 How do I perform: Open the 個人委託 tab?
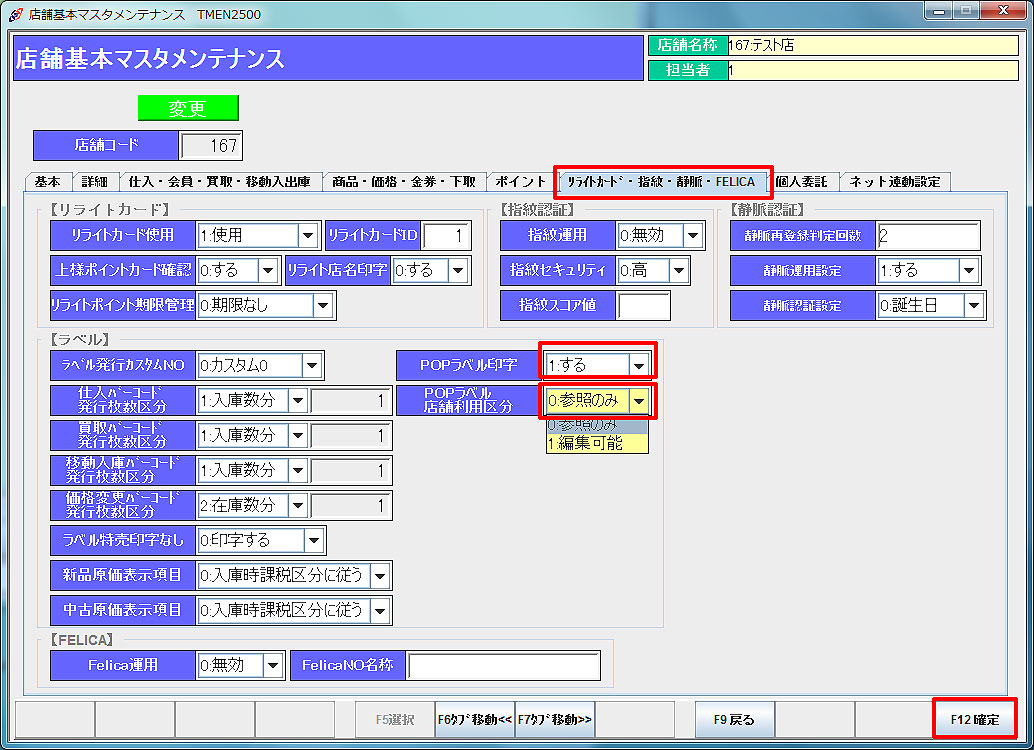pyautogui.click(x=802, y=182)
